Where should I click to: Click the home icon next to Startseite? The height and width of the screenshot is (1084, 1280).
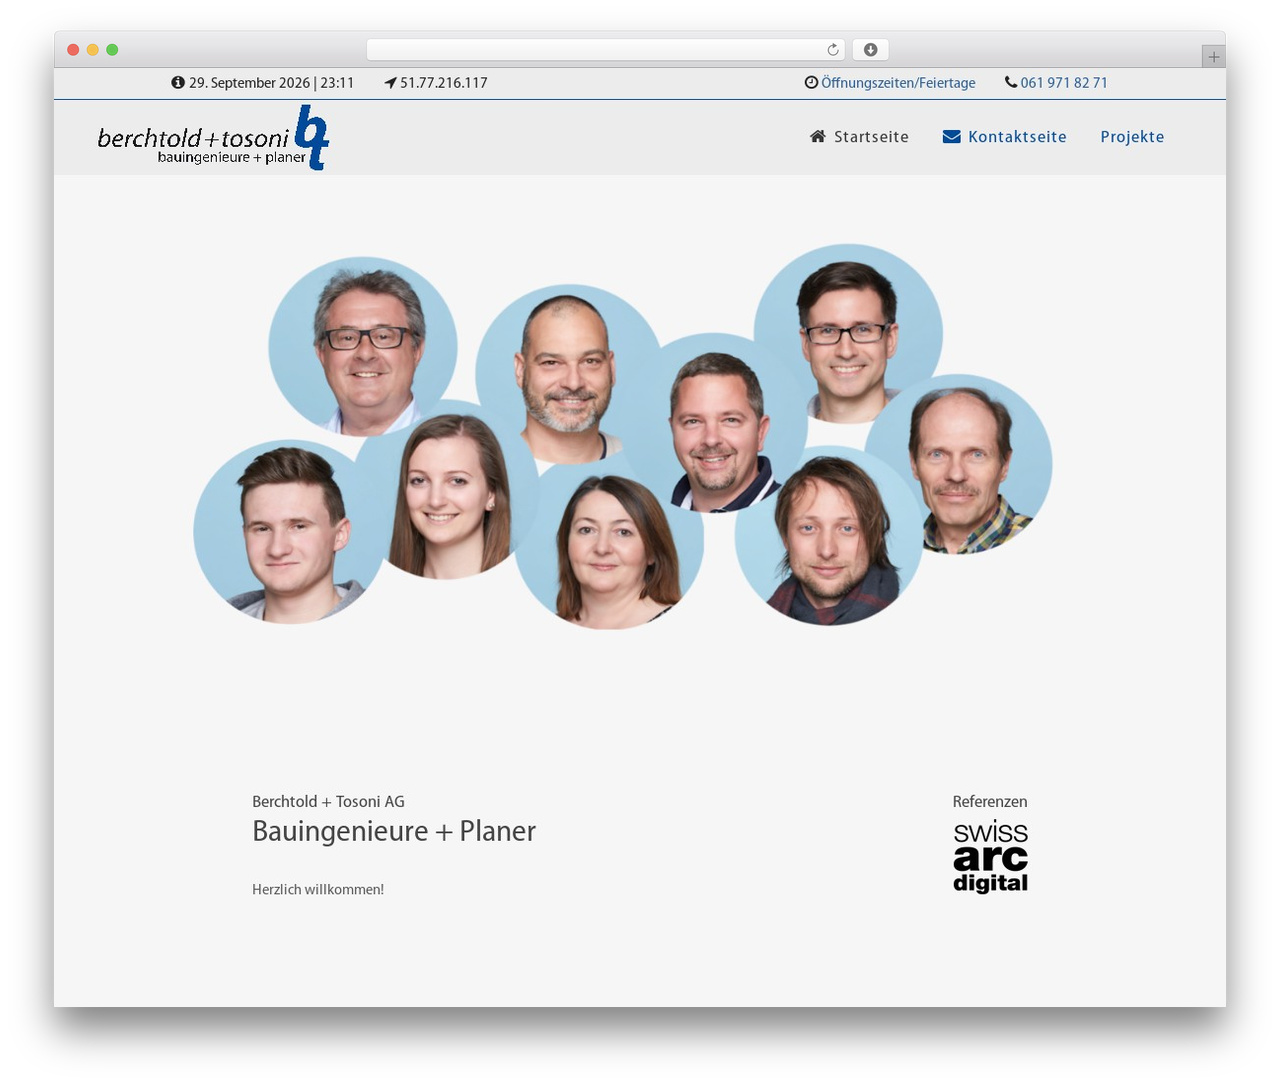click(x=818, y=136)
